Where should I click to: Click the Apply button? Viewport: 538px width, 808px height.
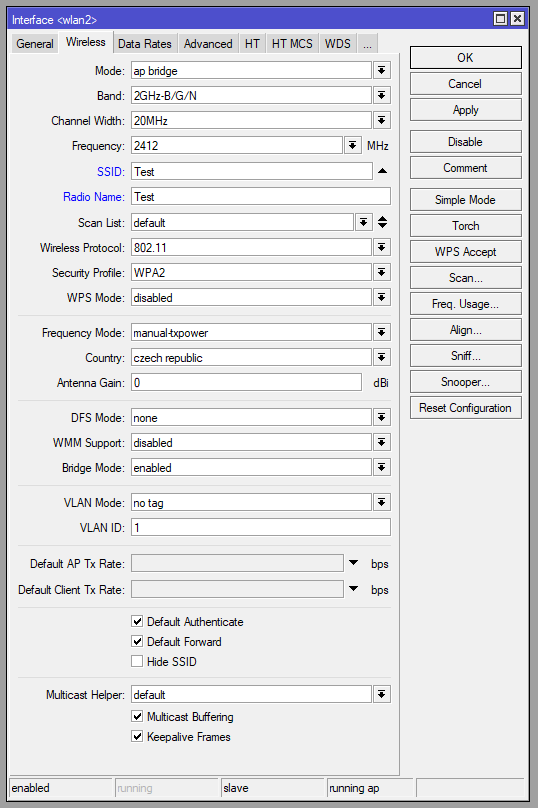(x=465, y=110)
